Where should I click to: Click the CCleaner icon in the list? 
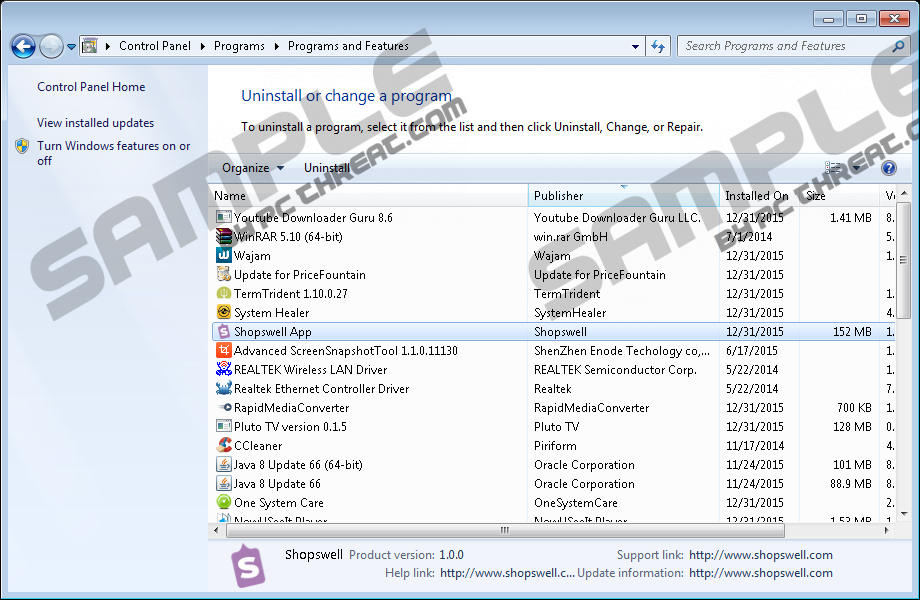tap(224, 446)
